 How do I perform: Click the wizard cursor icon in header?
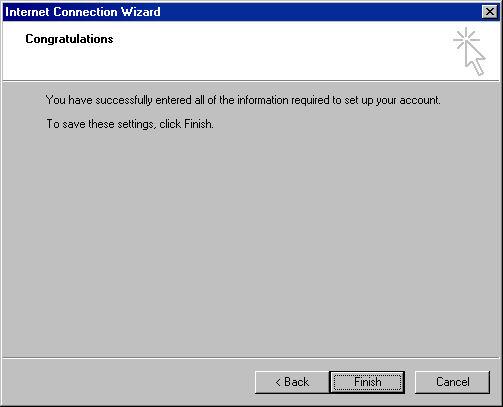470,52
